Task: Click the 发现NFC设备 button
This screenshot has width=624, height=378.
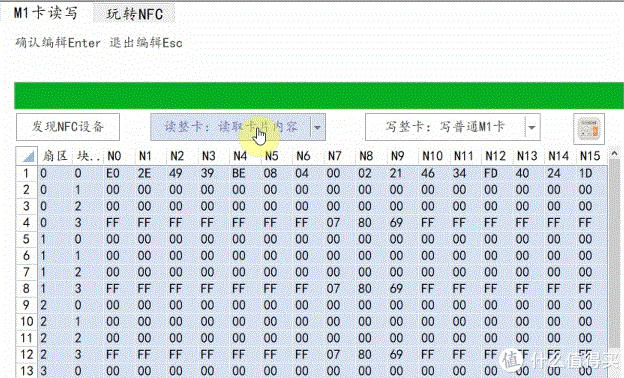Action: coord(68,127)
